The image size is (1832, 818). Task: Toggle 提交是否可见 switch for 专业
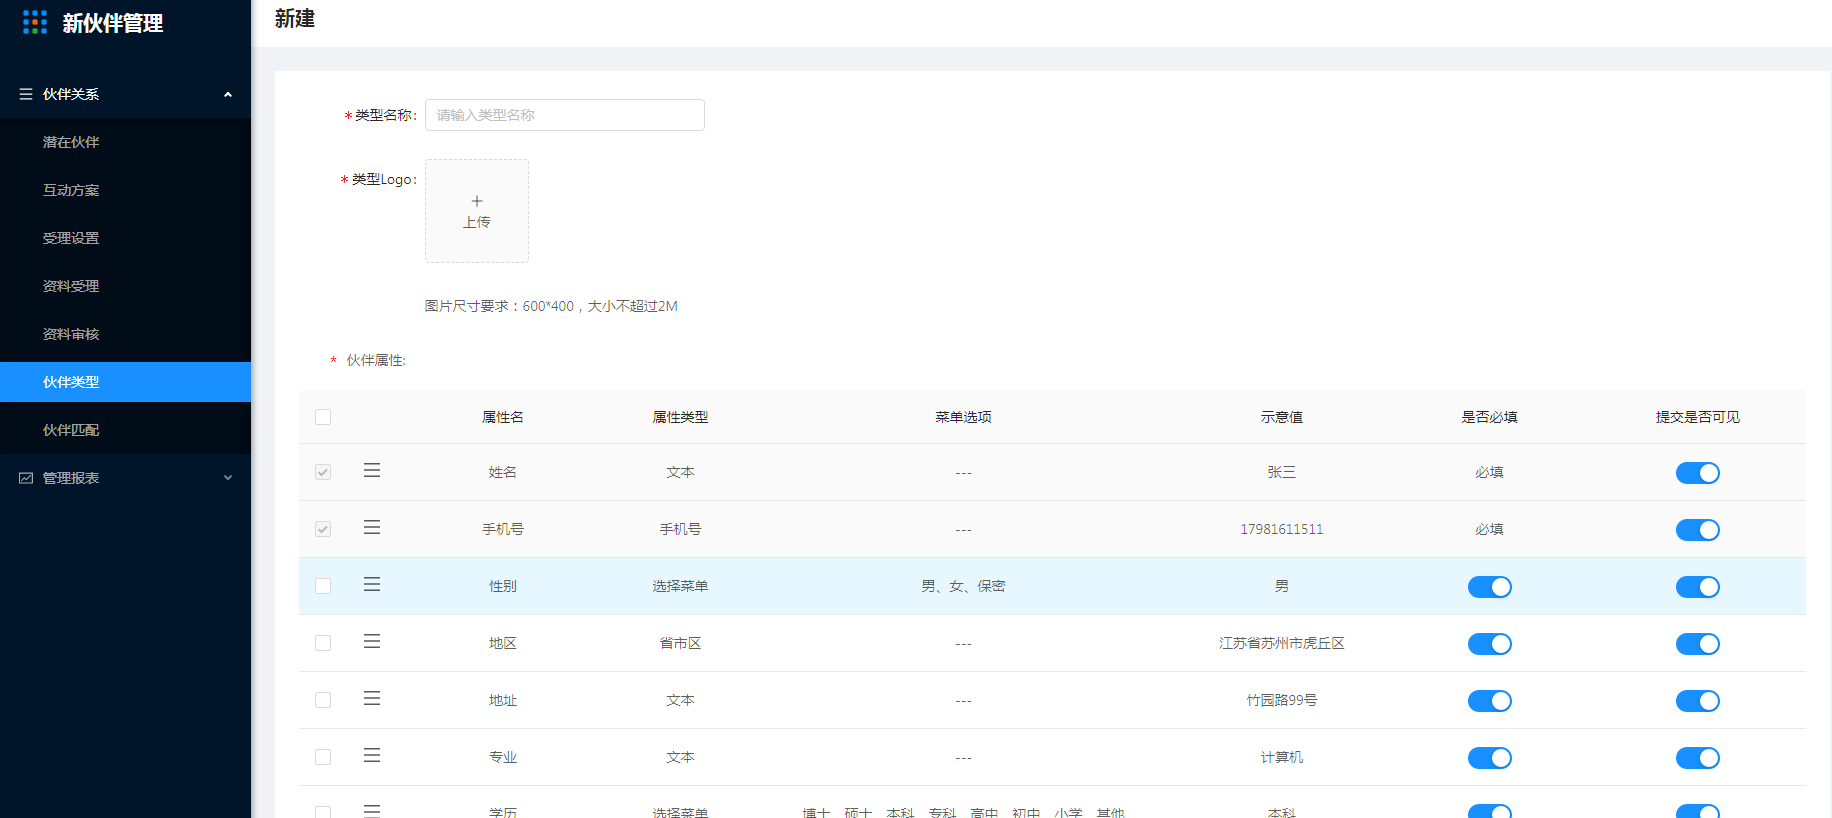point(1697,758)
